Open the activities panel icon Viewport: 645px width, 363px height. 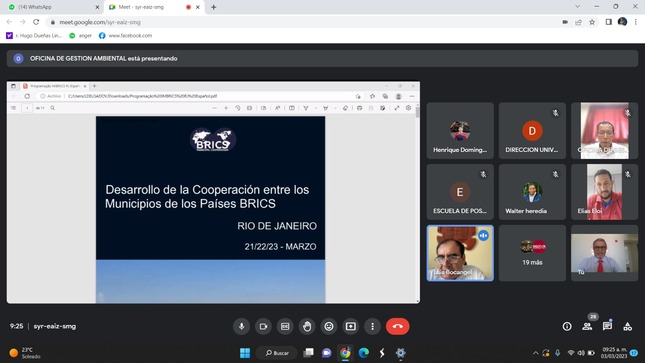click(627, 326)
